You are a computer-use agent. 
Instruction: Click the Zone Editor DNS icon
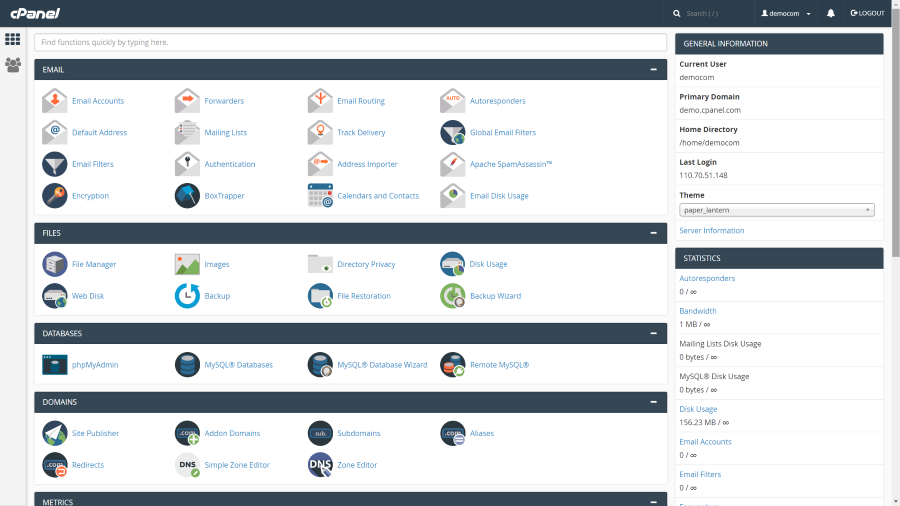[320, 465]
